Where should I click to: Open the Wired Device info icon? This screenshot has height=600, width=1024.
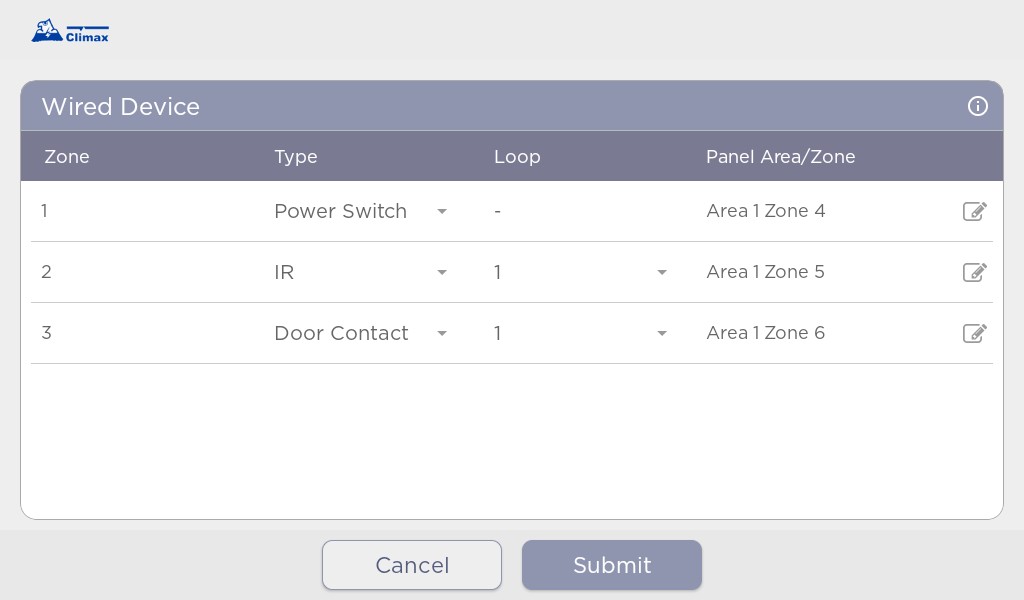point(978,106)
